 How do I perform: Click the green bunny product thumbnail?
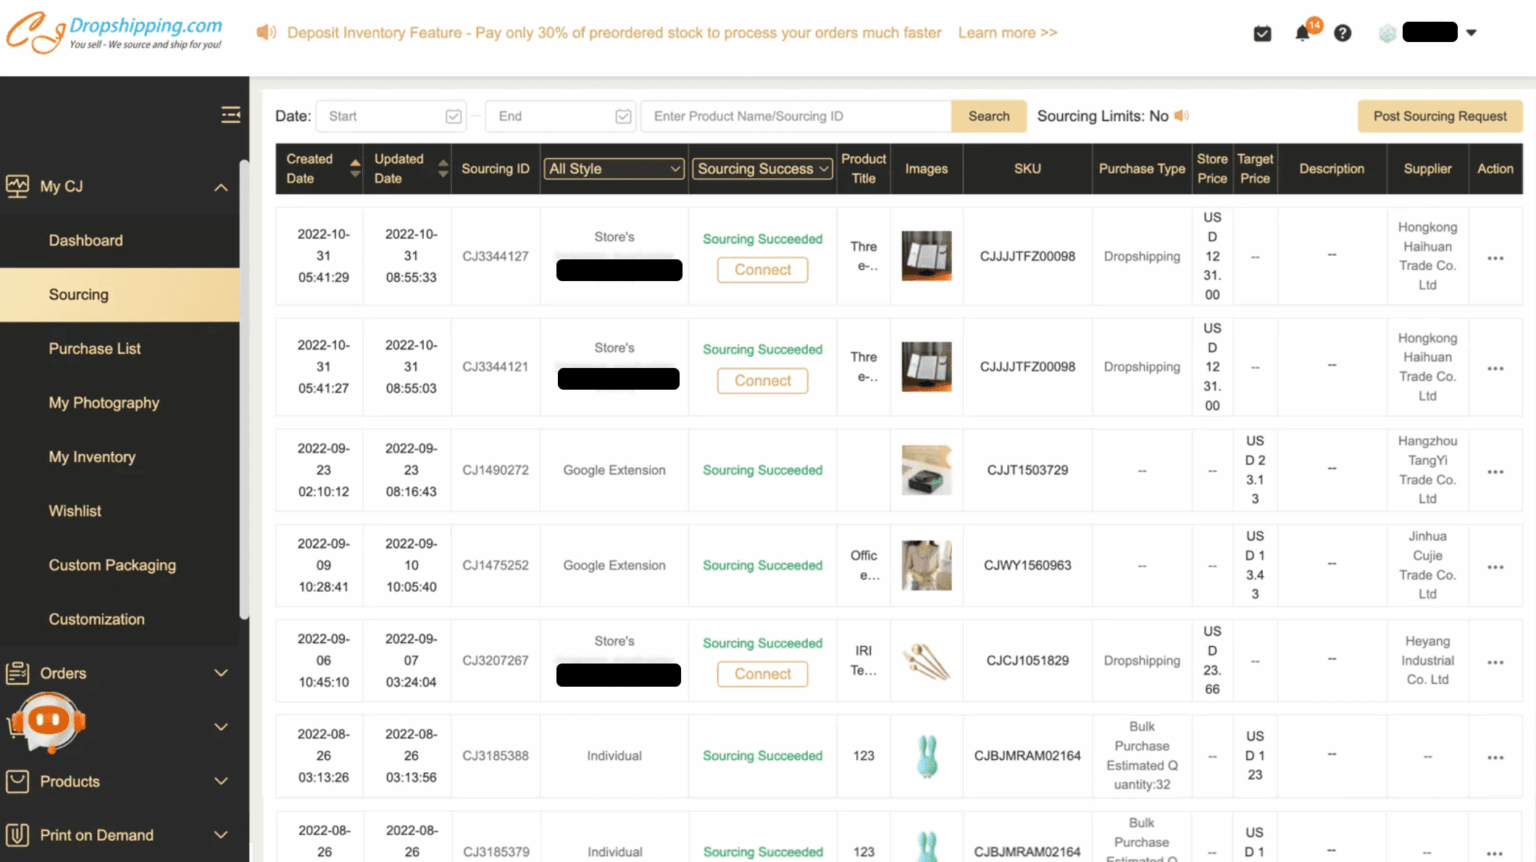pyautogui.click(x=926, y=756)
